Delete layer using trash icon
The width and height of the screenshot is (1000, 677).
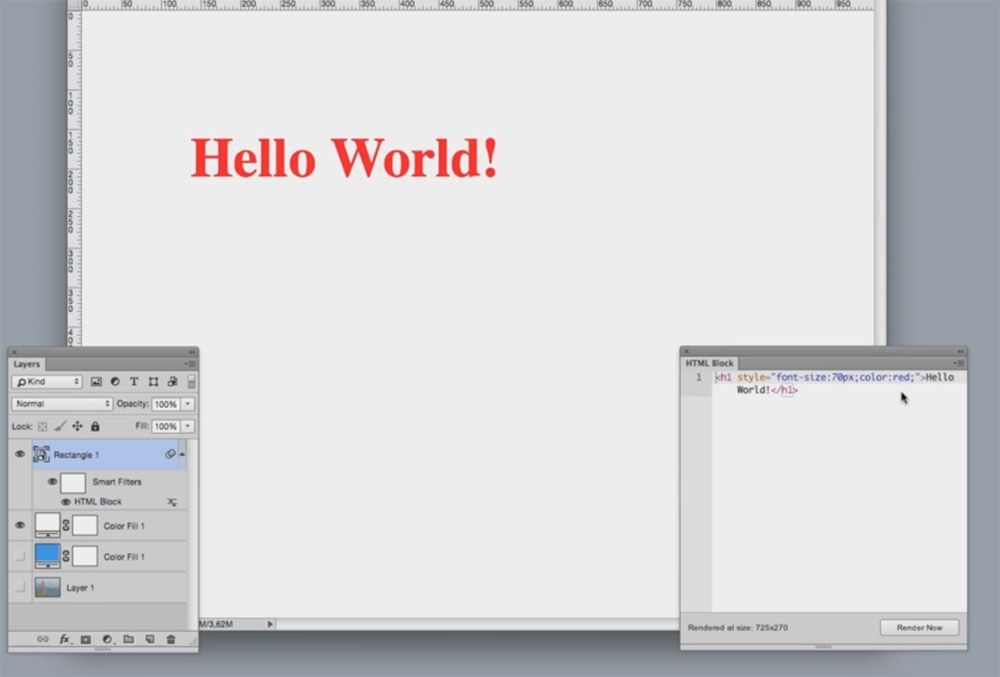click(x=171, y=639)
